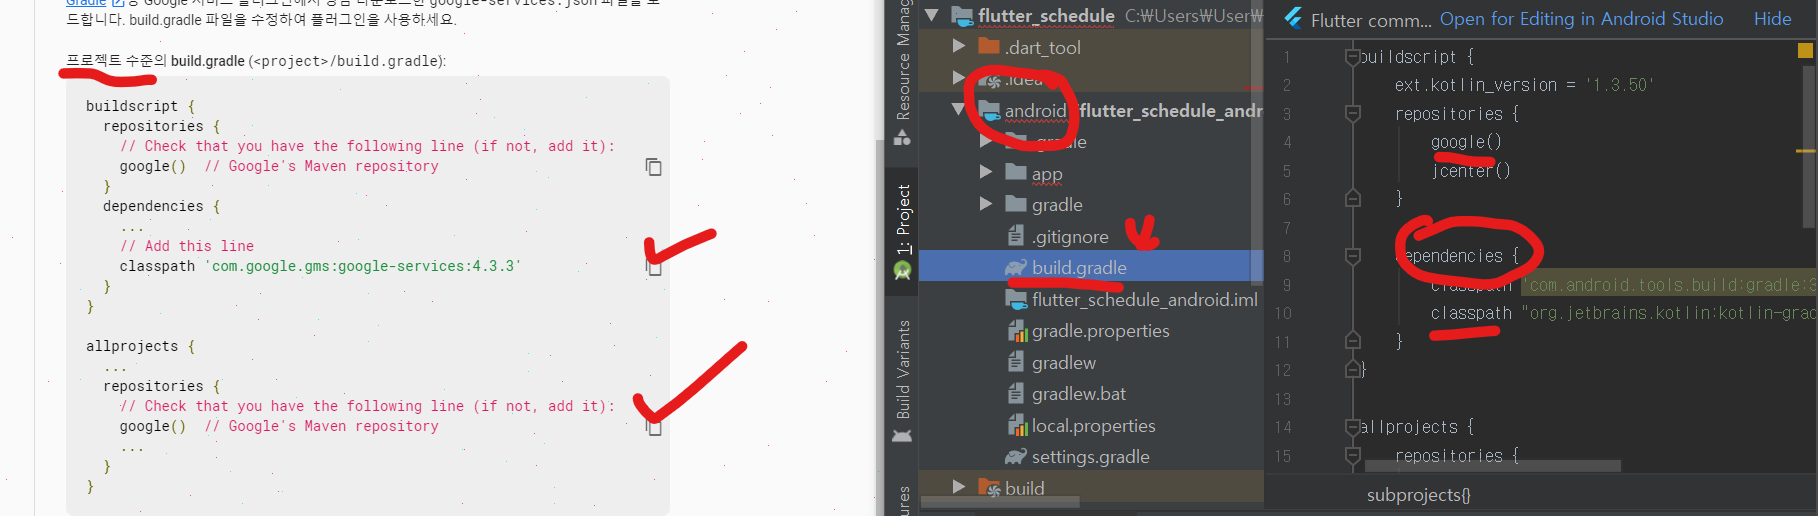Click the jcenter() line in editor

pos(1470,171)
